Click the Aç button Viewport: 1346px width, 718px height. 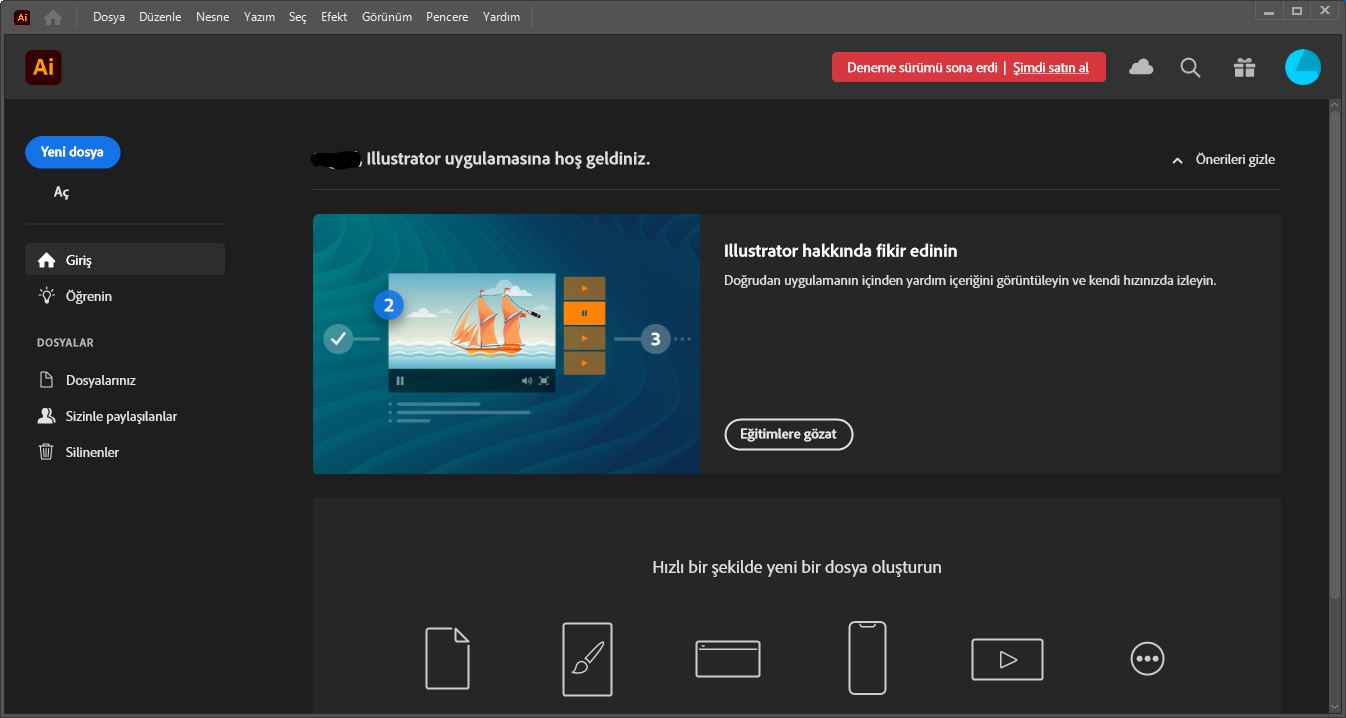[62, 192]
